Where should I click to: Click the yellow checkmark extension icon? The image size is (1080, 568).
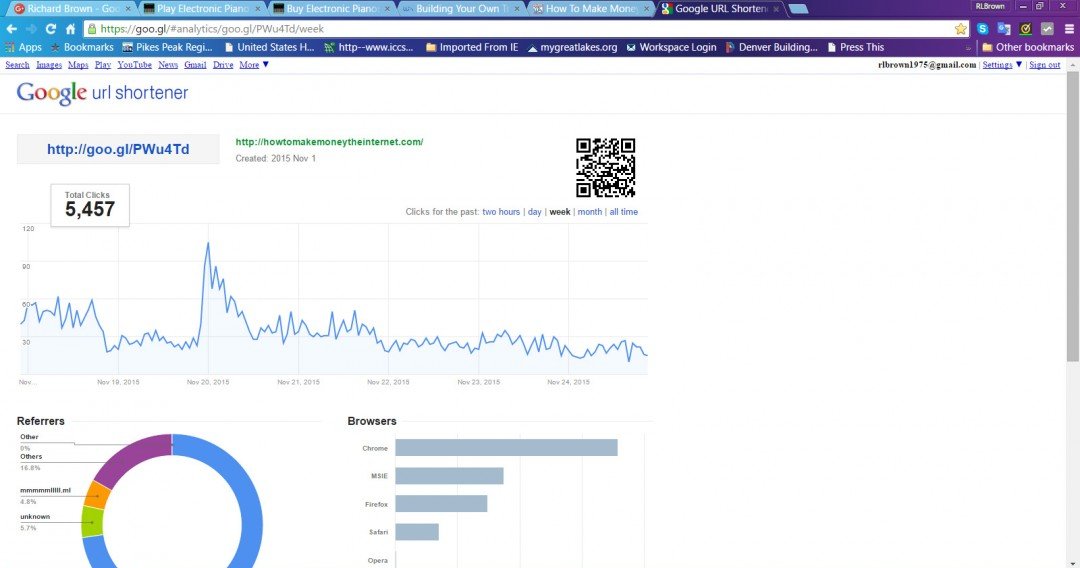pos(1026,29)
